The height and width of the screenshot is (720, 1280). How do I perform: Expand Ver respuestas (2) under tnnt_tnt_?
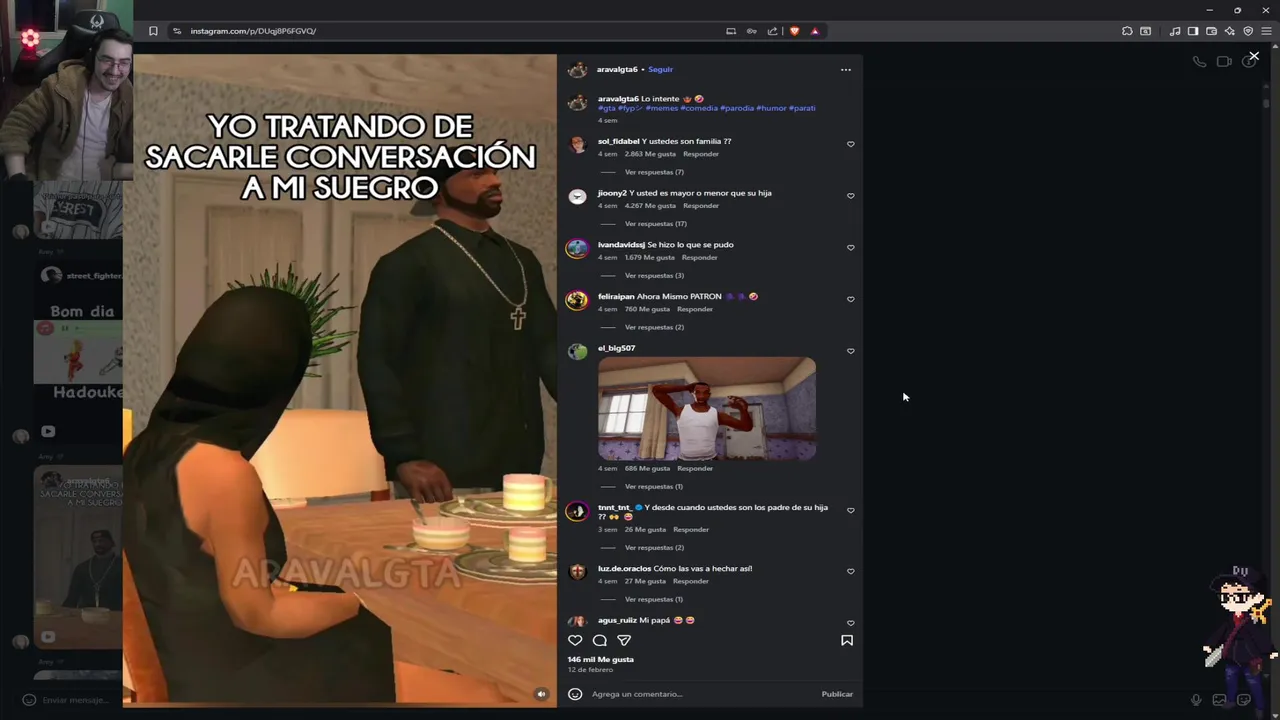[x=654, y=548]
